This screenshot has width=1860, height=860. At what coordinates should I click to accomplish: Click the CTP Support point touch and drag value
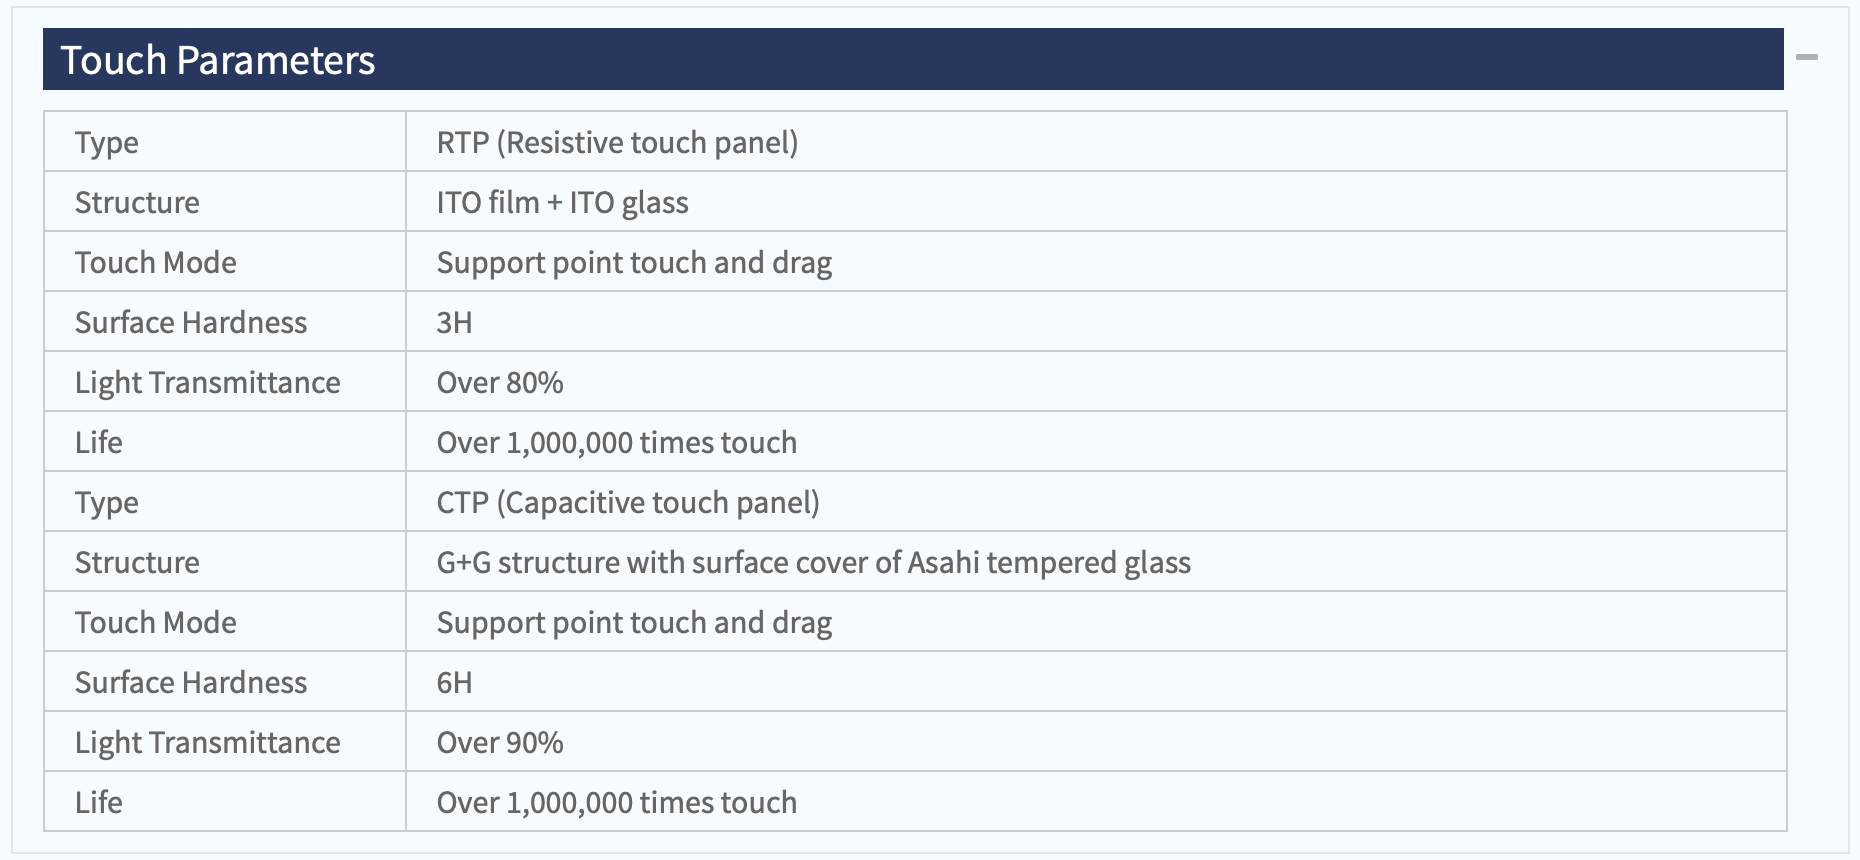[x=634, y=622]
